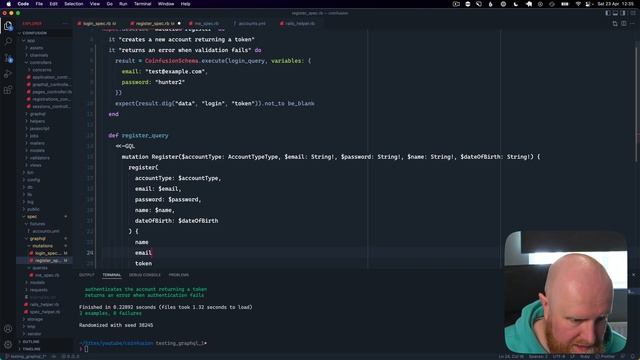Open me_spec.rb in the Explorer tree

[x=47, y=276]
